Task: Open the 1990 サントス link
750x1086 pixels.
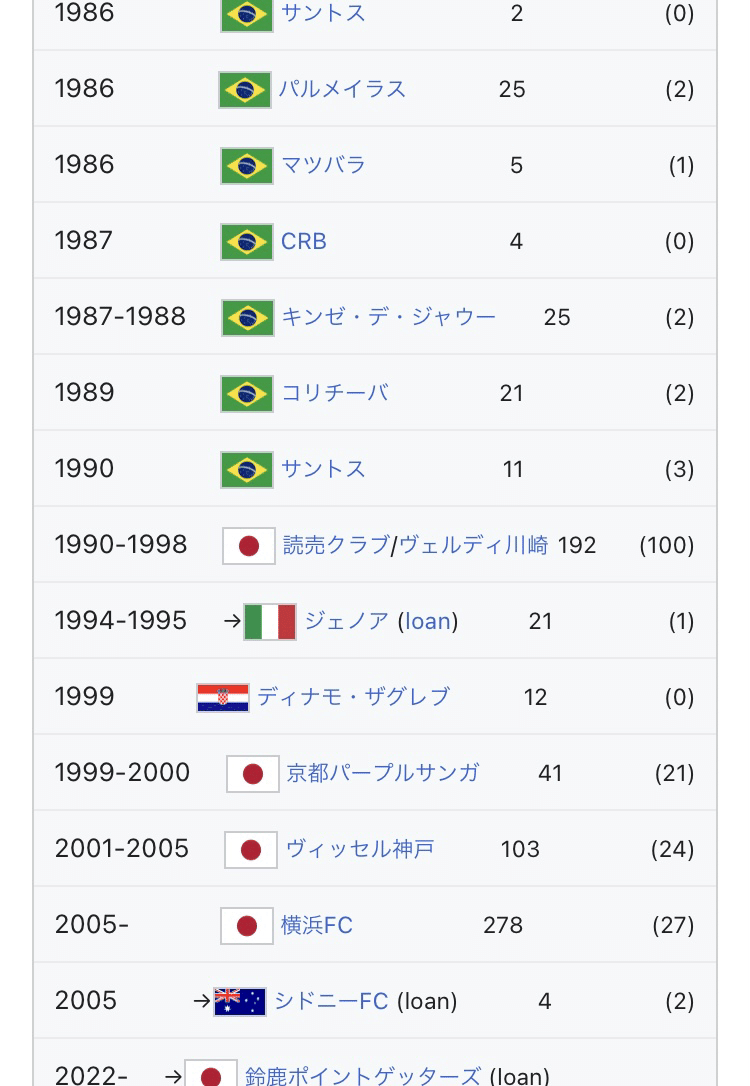Action: 323,469
